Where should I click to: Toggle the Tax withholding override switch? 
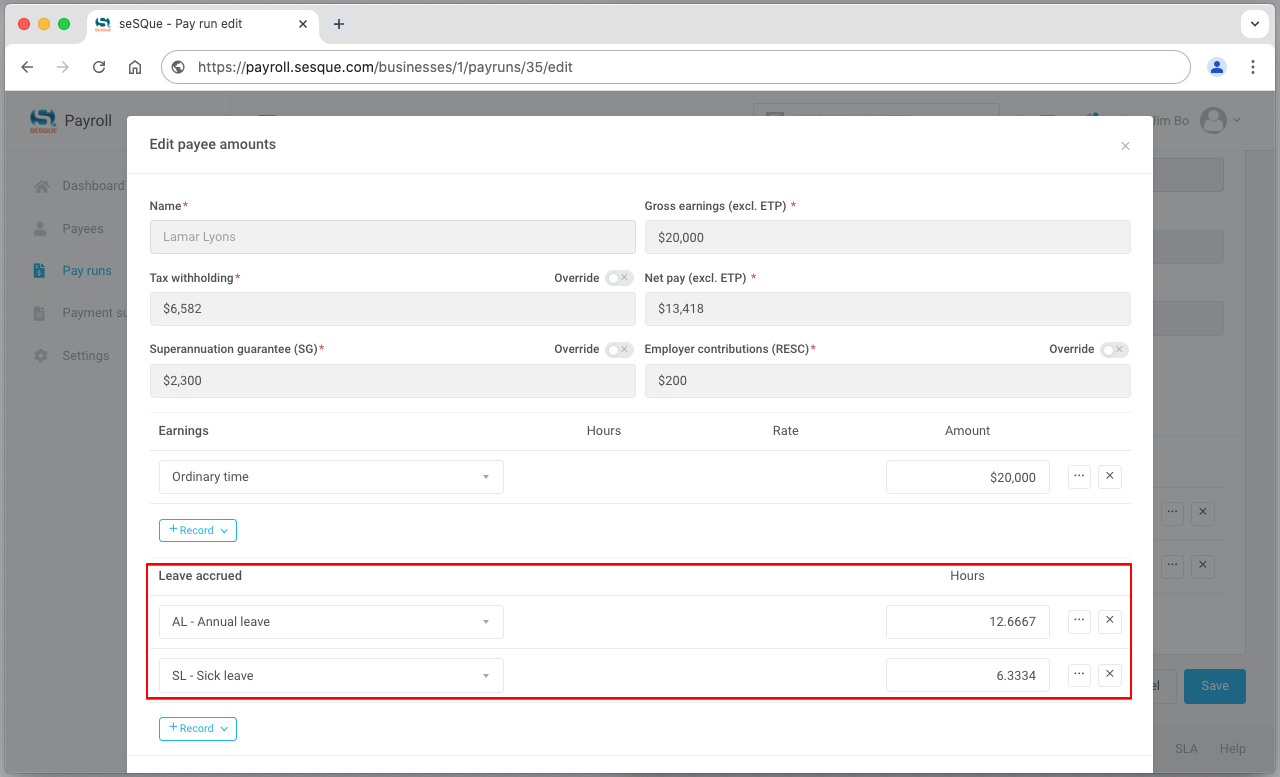click(x=619, y=278)
